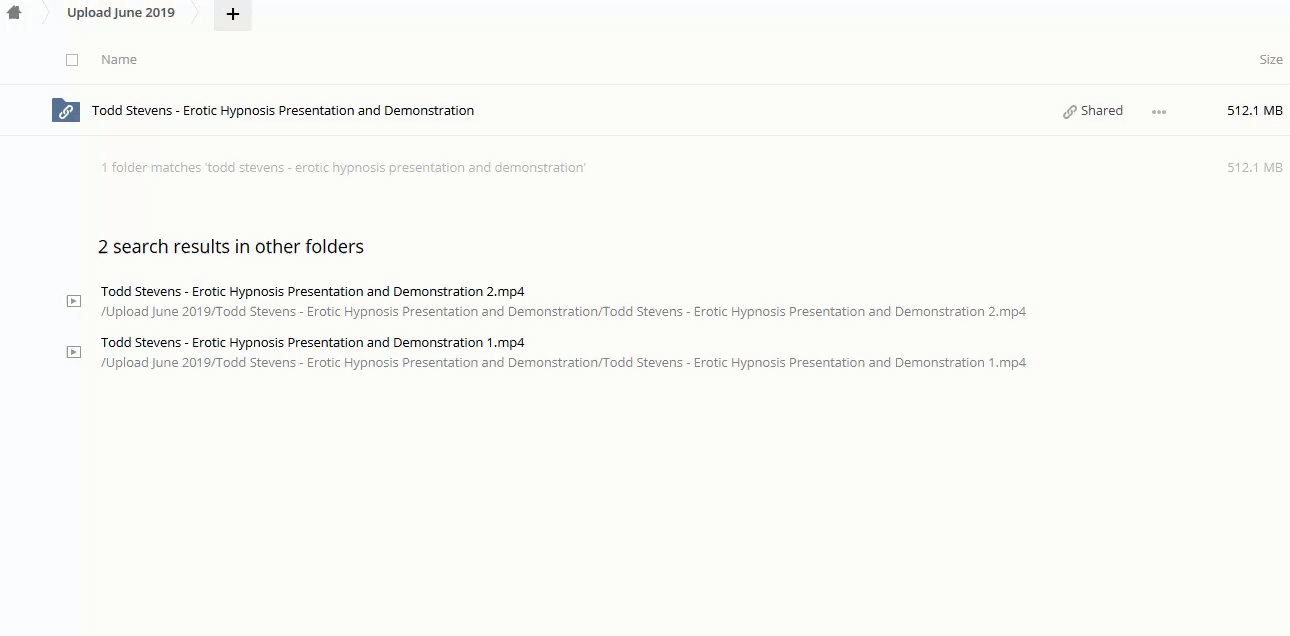Click the shared folder link icon
Image resolution: width=1290 pixels, height=636 pixels.
tap(65, 110)
